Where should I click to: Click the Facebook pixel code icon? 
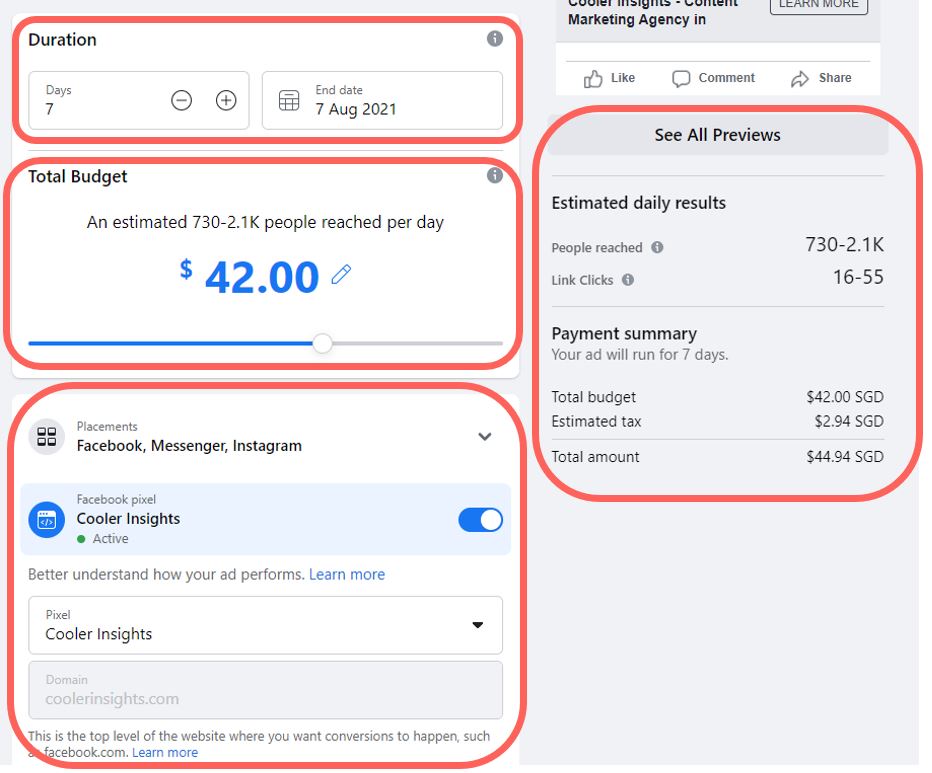(x=46, y=520)
